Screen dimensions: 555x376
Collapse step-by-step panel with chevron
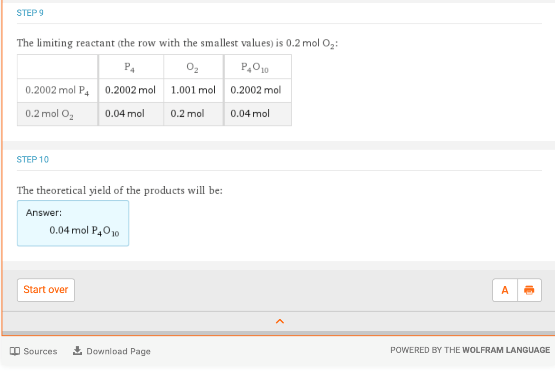(280, 321)
